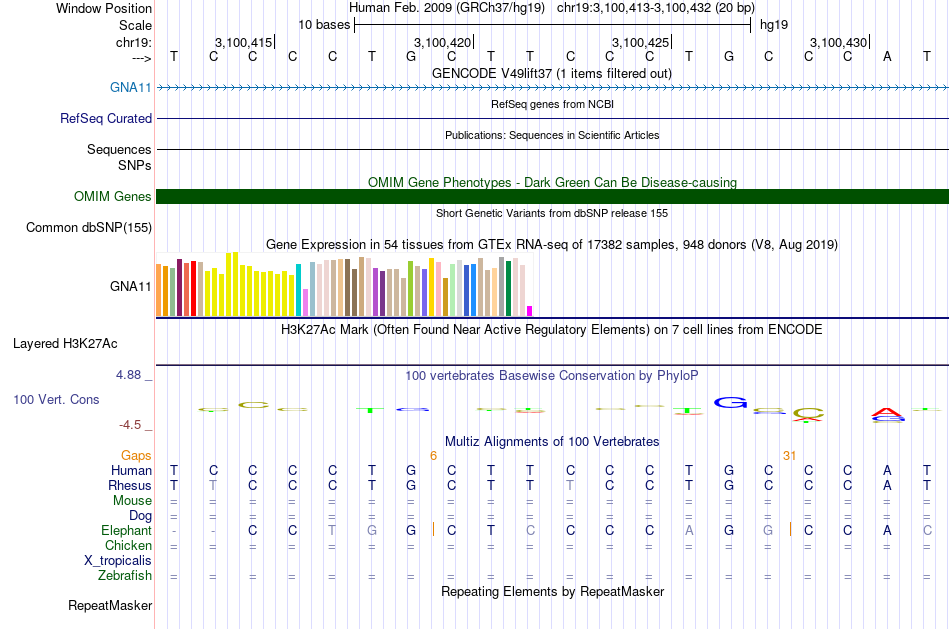Click the dark green OMIM Genes bar

(x=552, y=196)
